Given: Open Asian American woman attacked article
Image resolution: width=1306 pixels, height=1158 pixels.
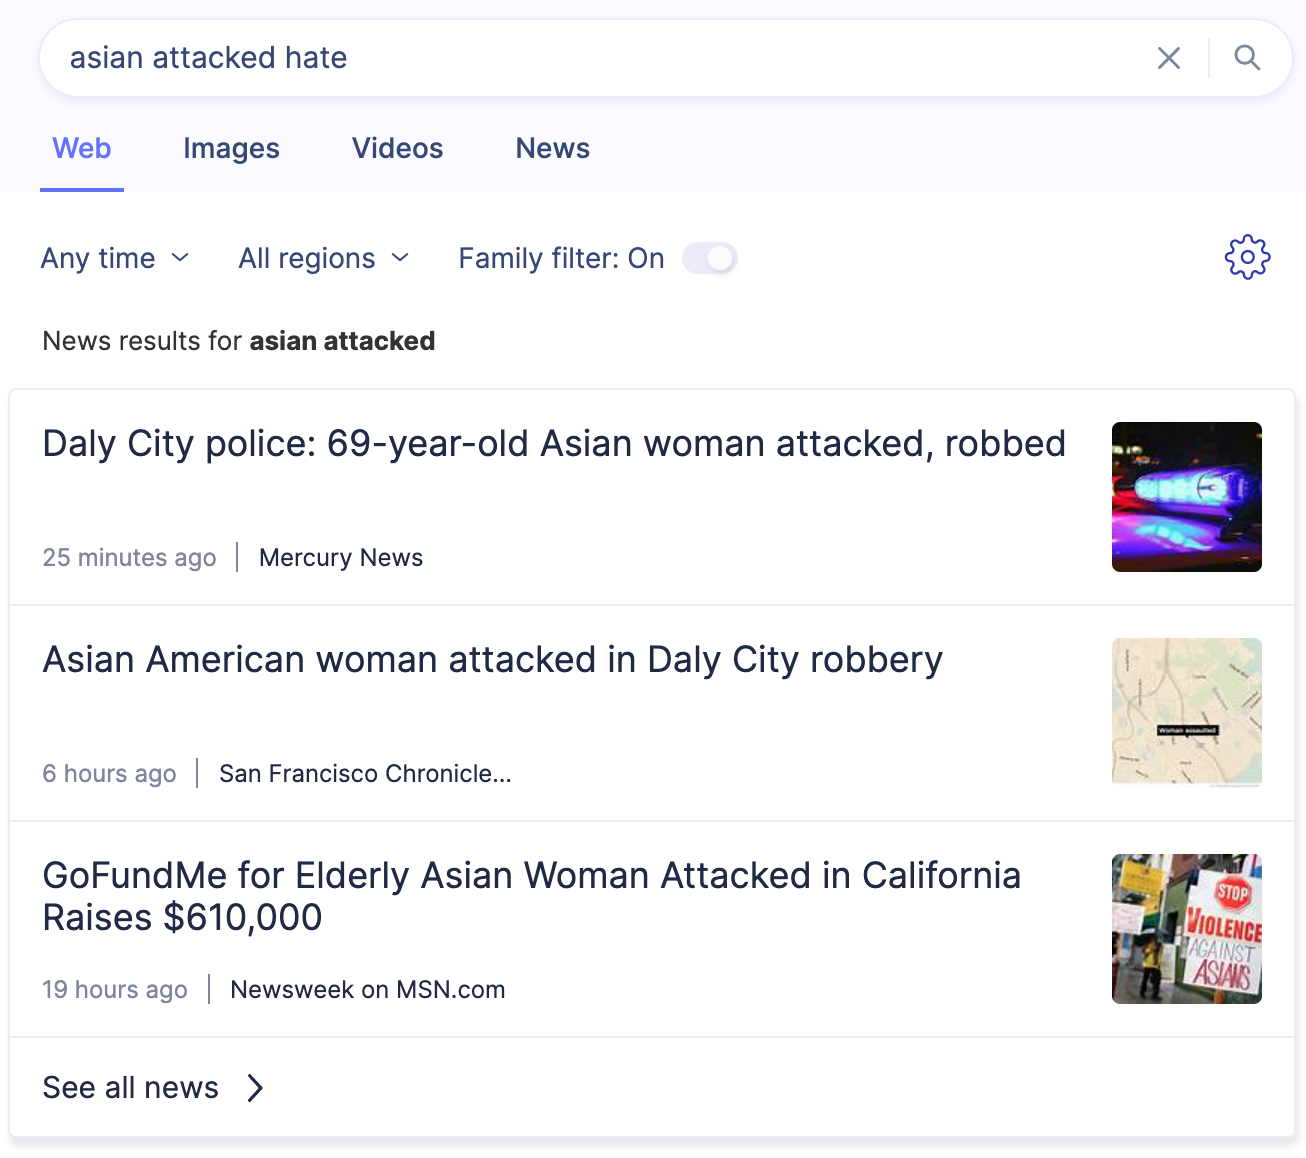Looking at the screenshot, I should [x=492, y=660].
